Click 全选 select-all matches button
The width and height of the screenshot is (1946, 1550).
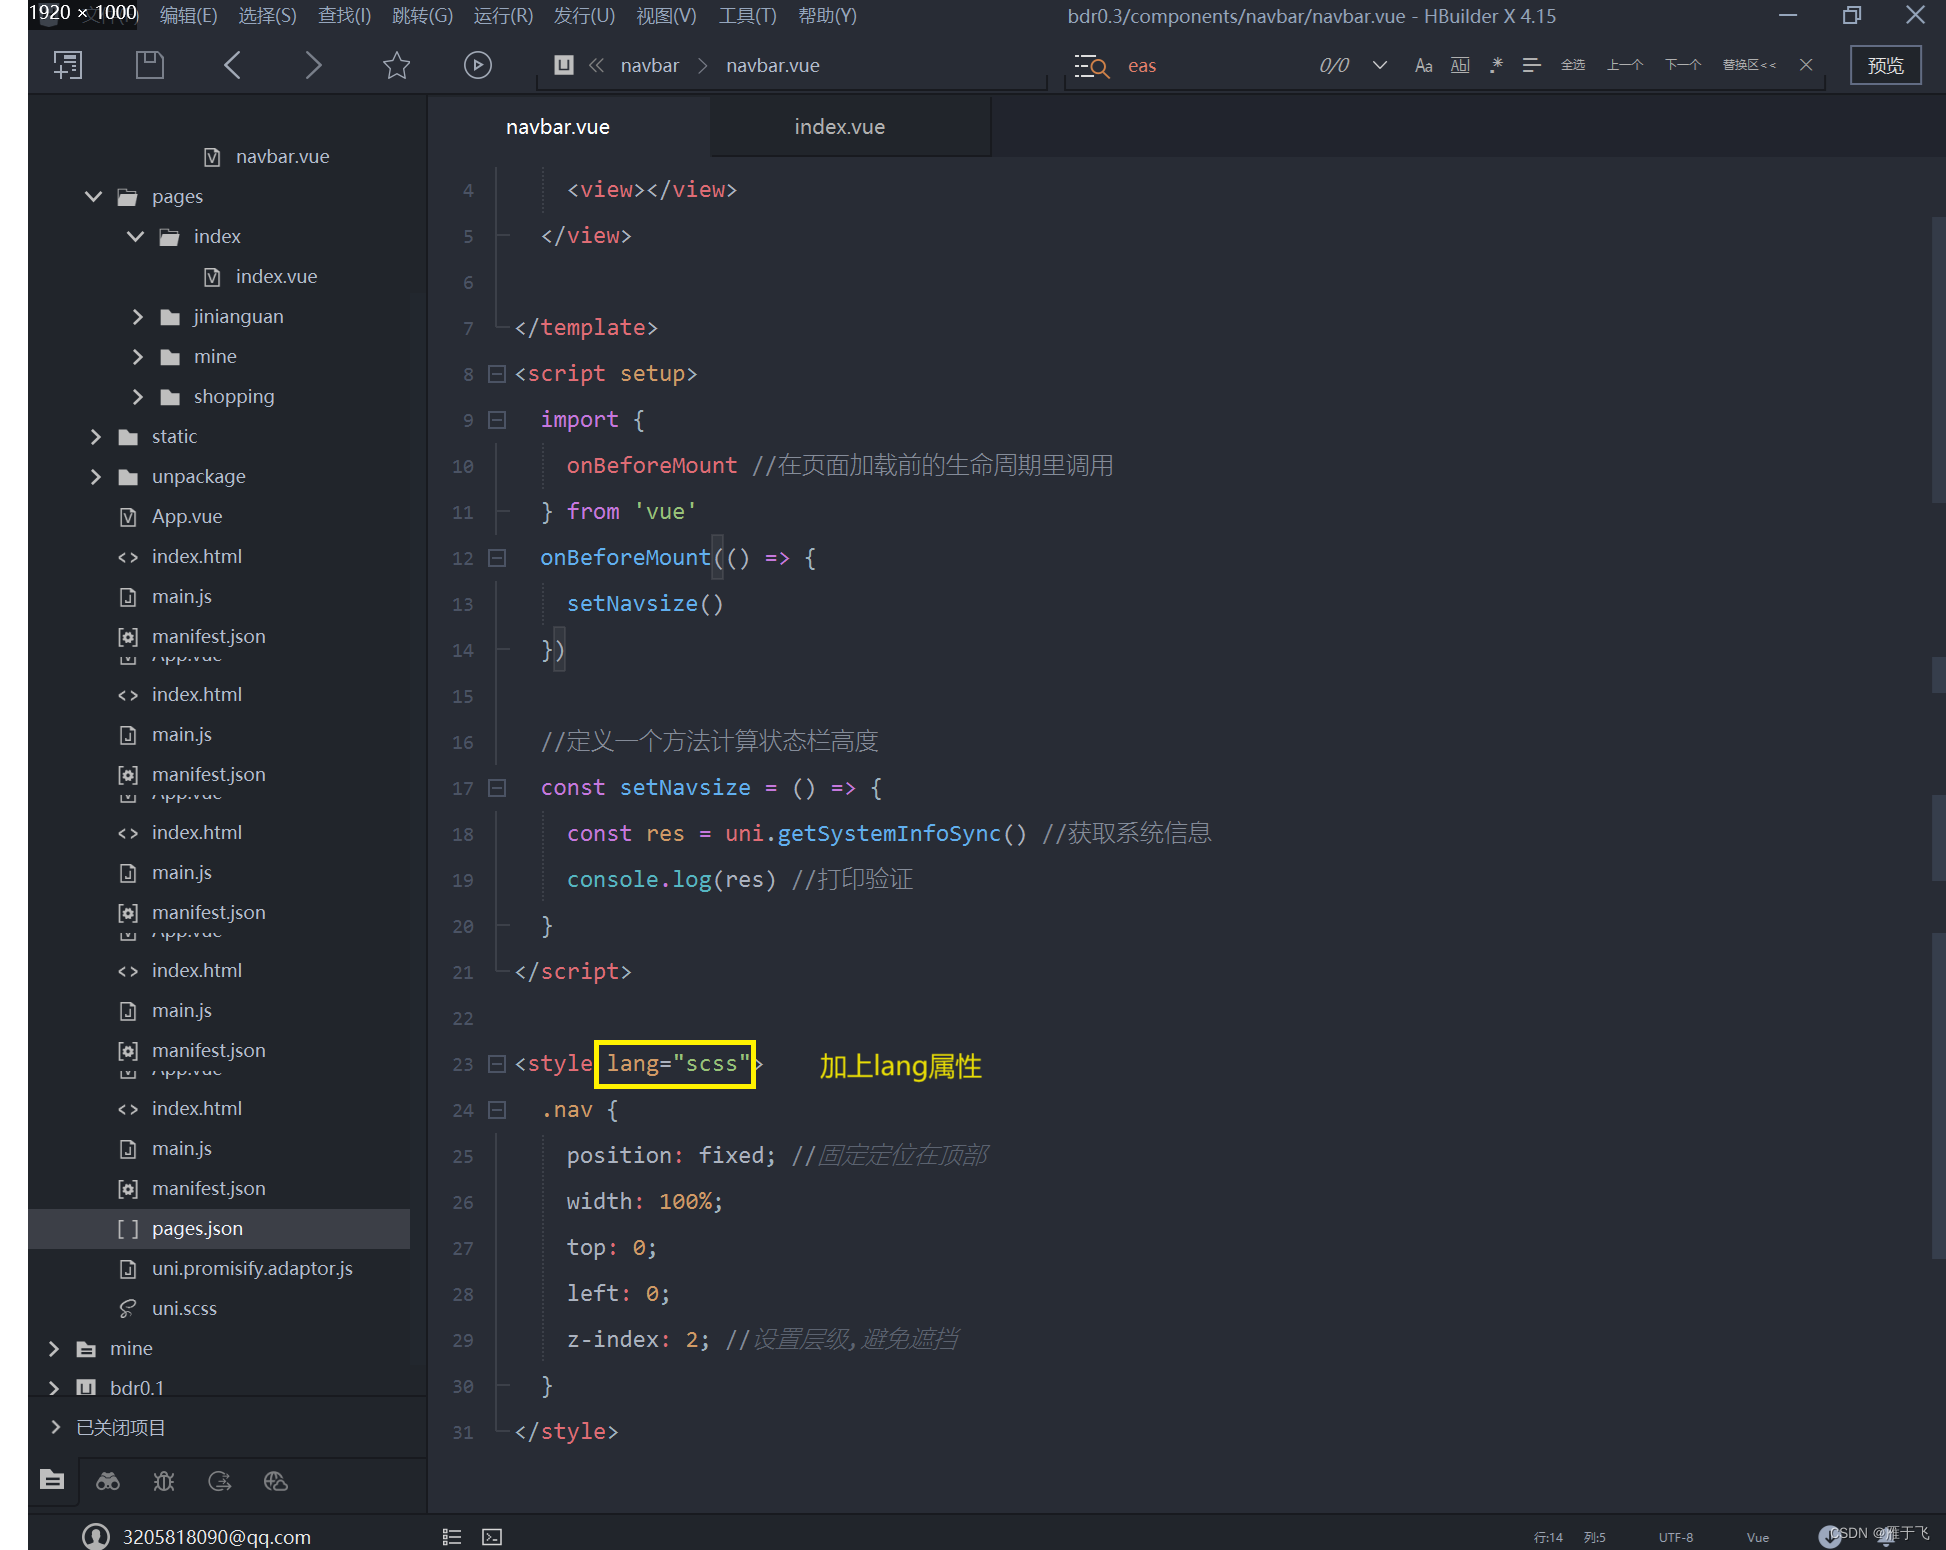pos(1573,65)
